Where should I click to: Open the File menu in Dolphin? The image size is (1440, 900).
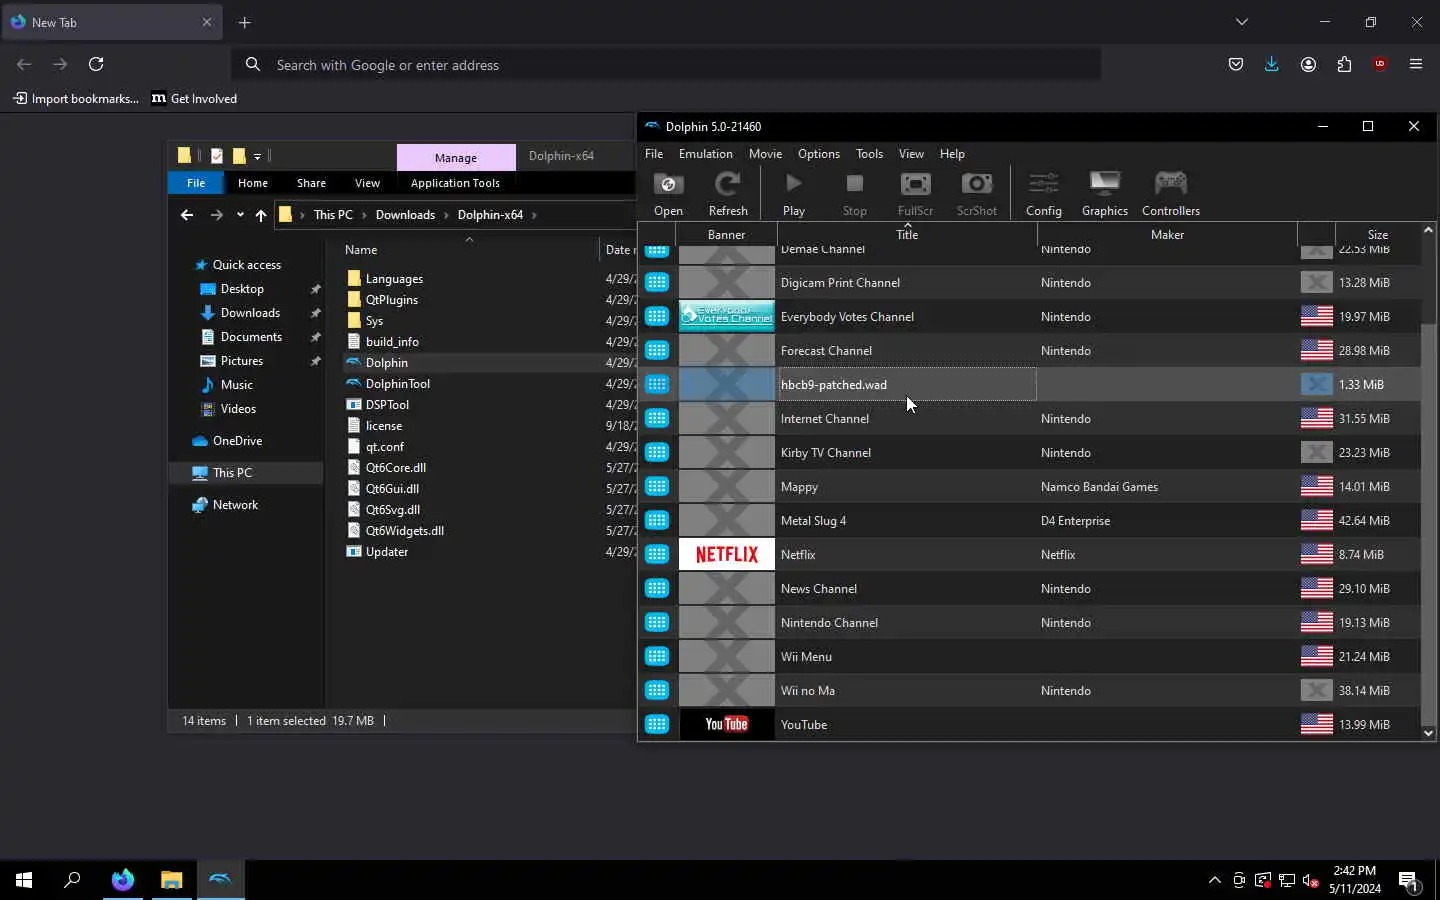654,154
